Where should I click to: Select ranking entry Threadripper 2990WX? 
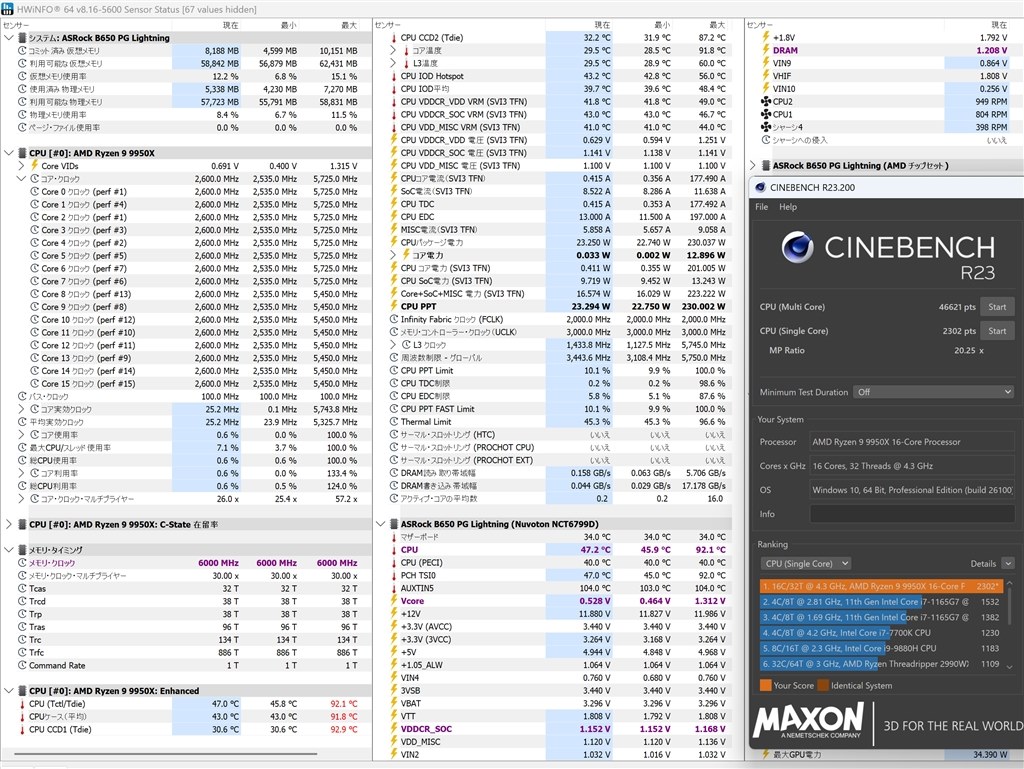coord(881,664)
